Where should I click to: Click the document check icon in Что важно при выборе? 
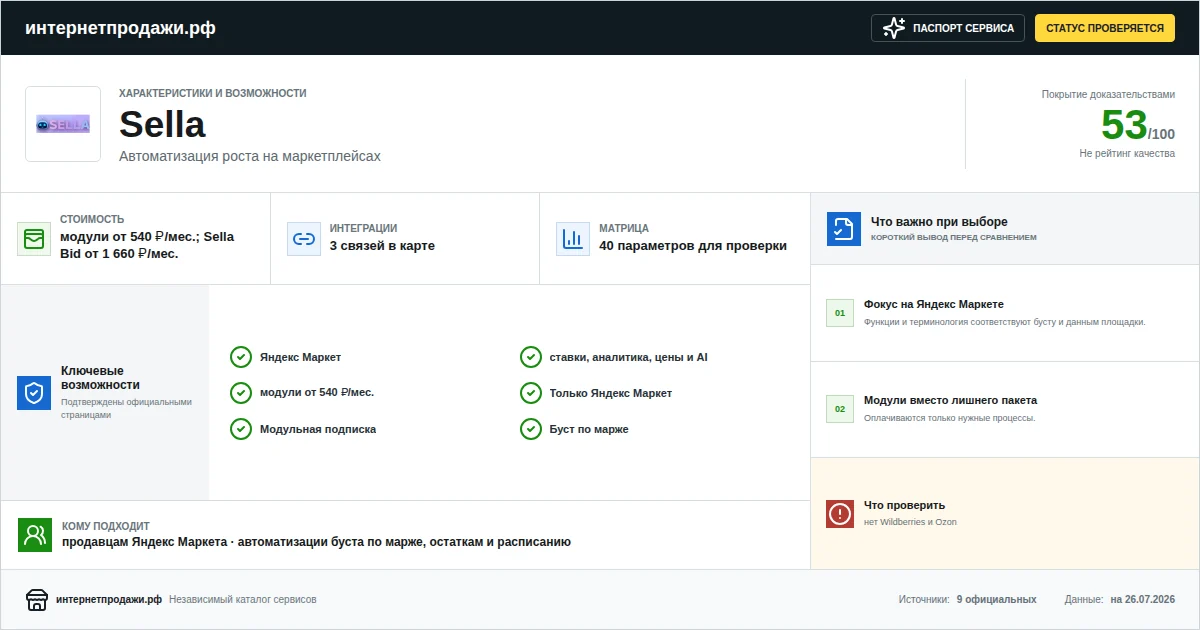click(x=844, y=228)
